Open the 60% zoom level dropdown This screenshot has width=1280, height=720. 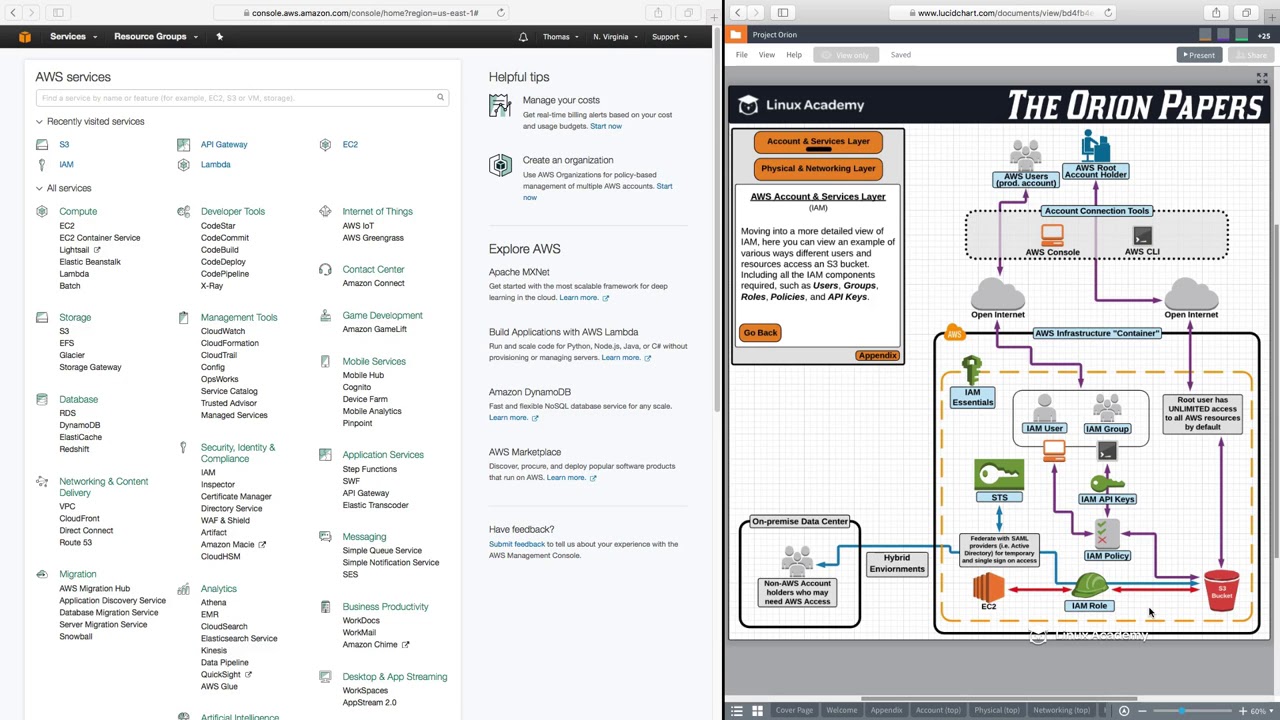pos(1261,711)
